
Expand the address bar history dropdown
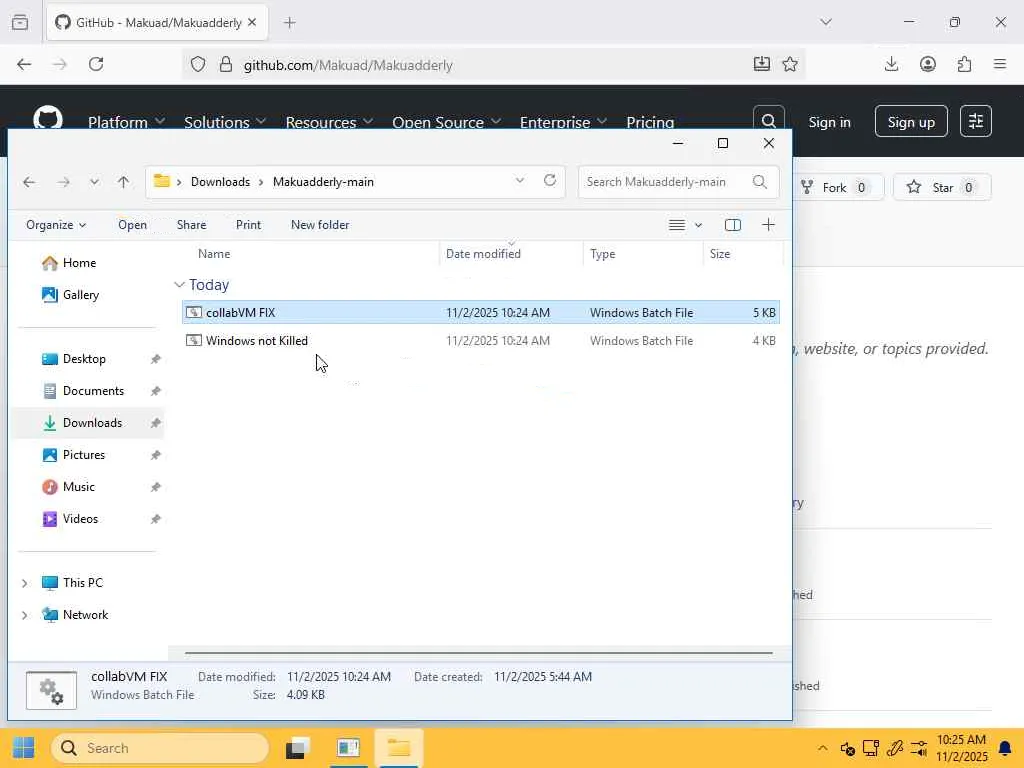pyautogui.click(x=520, y=180)
